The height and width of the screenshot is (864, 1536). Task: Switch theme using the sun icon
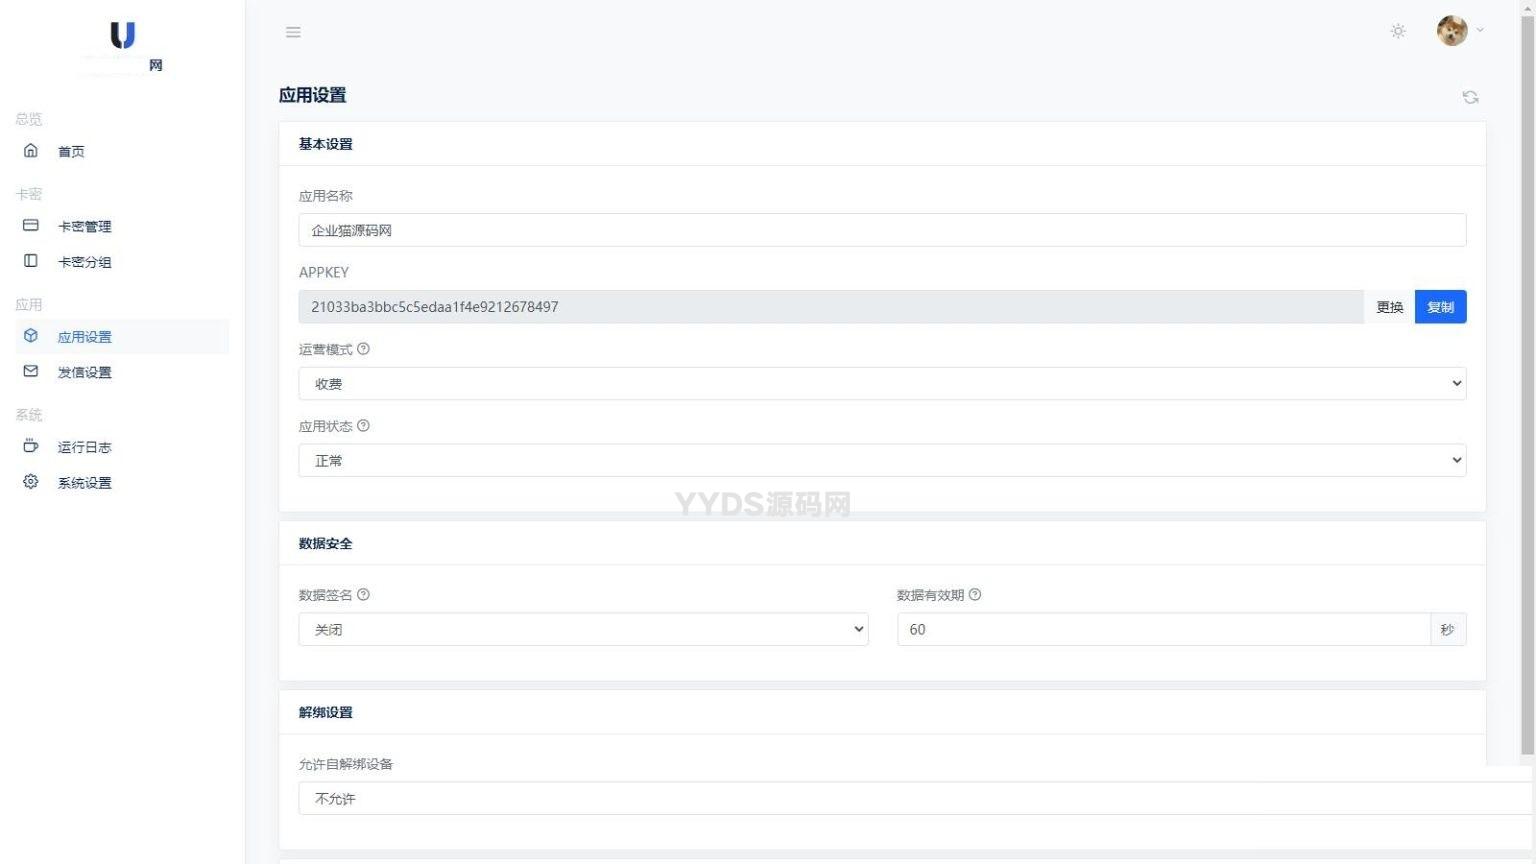click(1398, 31)
